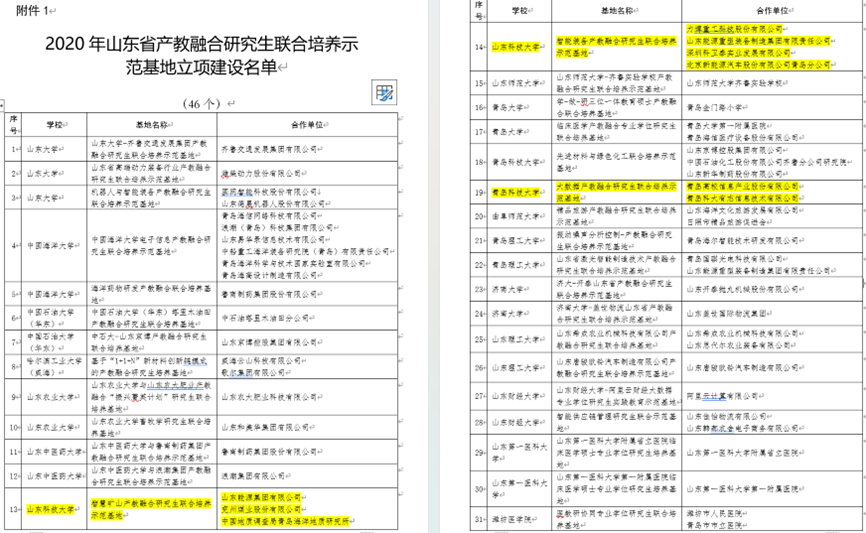Click '山东京博控股集团有限公司' in row 7
The width and height of the screenshot is (866, 533).
269,342
